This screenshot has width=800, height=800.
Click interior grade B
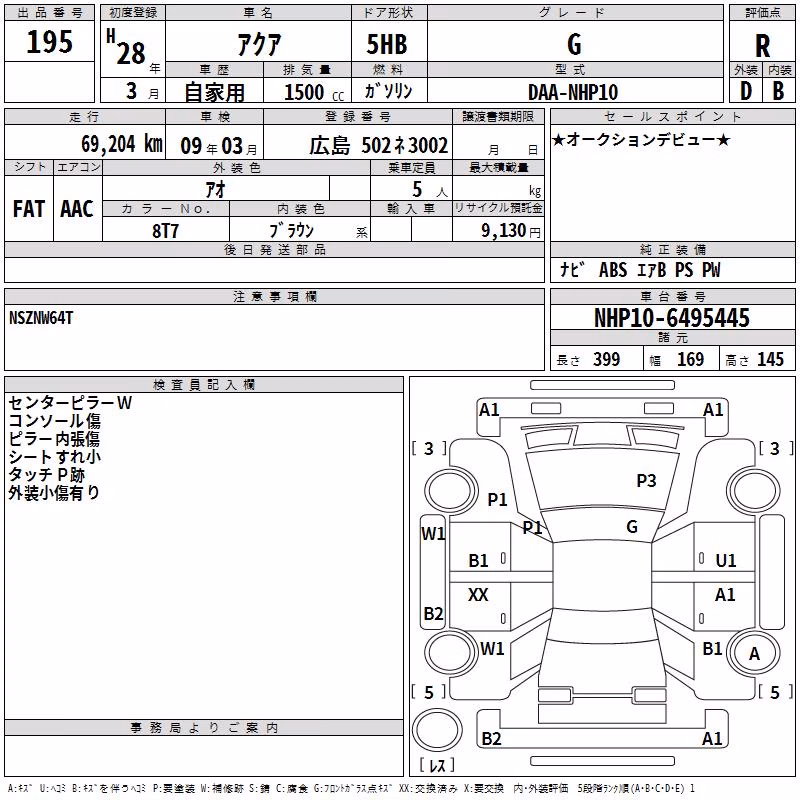[x=778, y=91]
